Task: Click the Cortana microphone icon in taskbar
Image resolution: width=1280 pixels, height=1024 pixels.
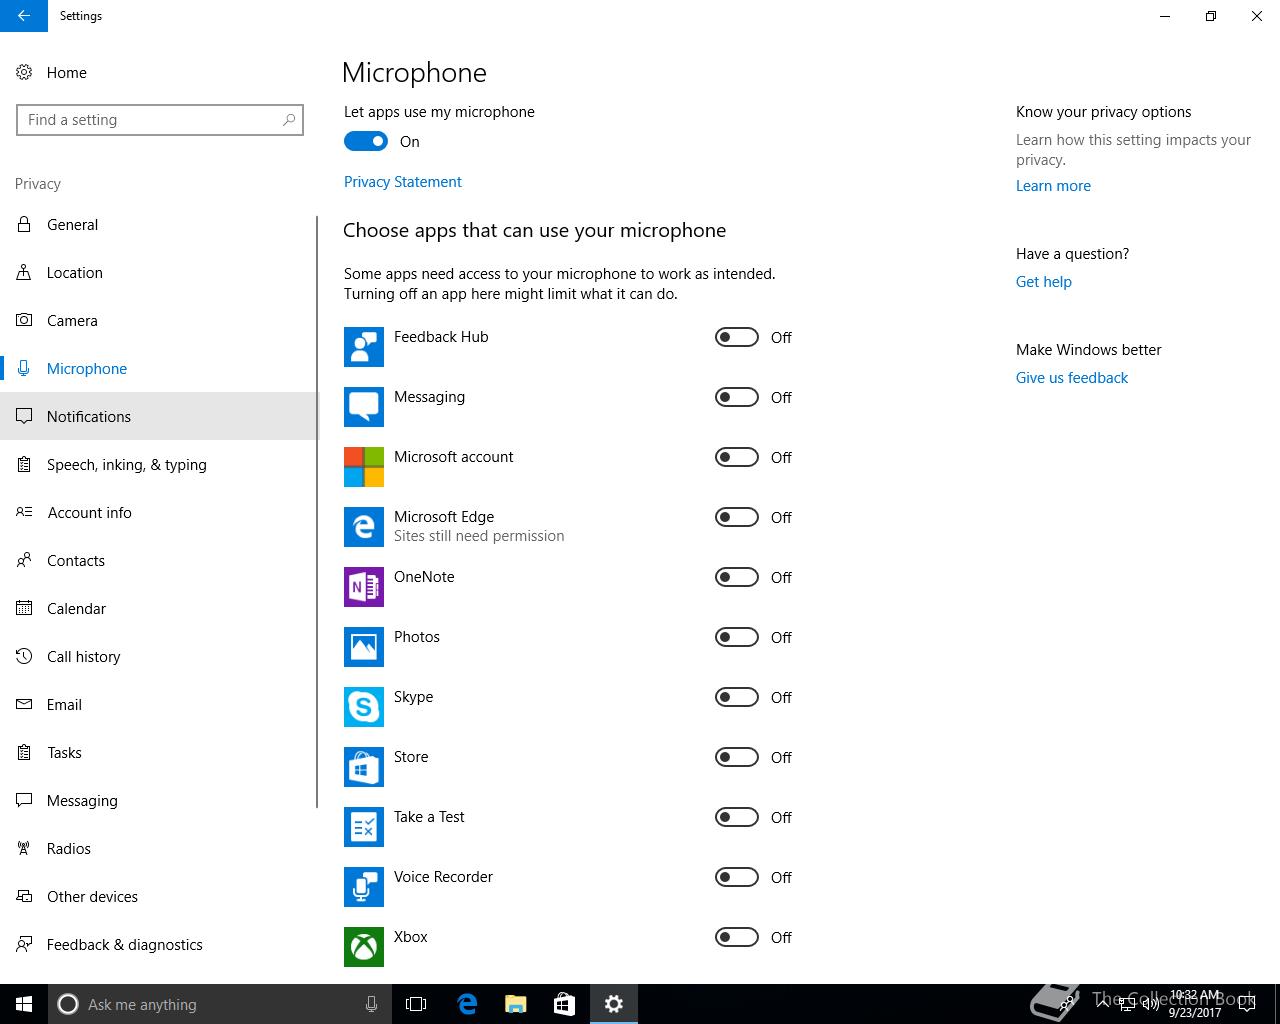Action: 371,1004
